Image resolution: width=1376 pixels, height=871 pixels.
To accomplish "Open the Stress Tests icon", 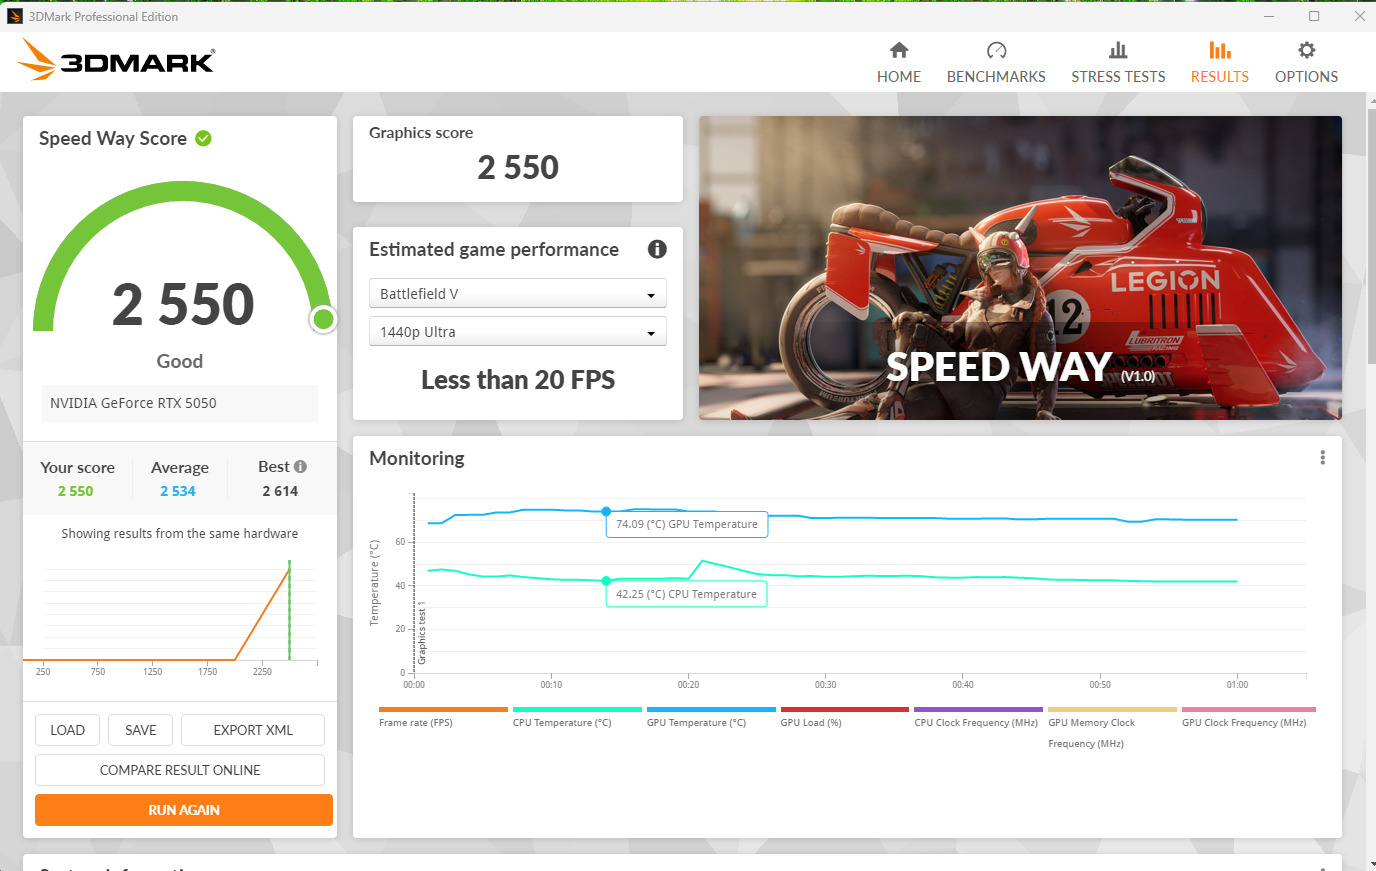I will 1118,50.
